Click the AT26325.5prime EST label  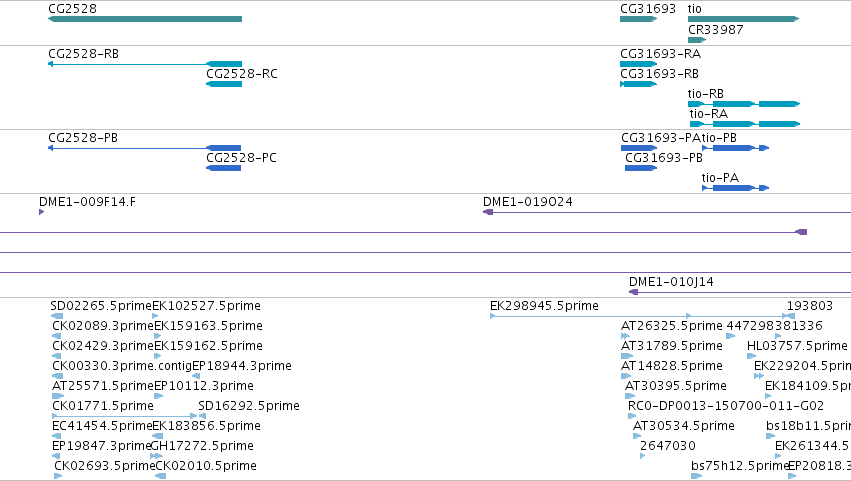coord(672,326)
